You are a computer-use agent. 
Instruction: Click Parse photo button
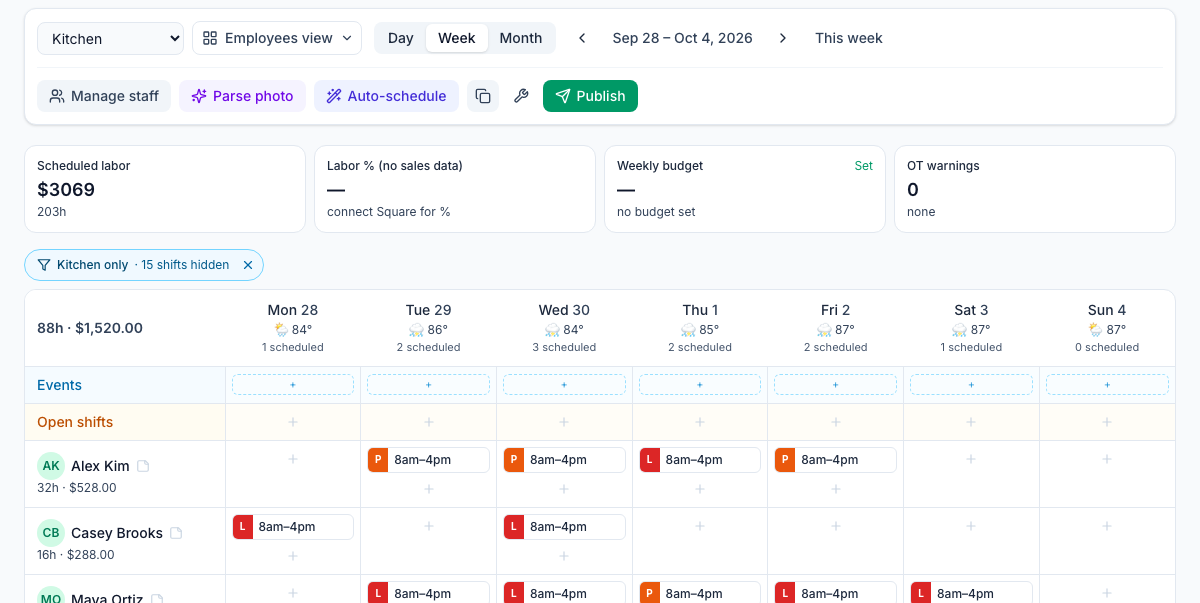[x=242, y=96]
